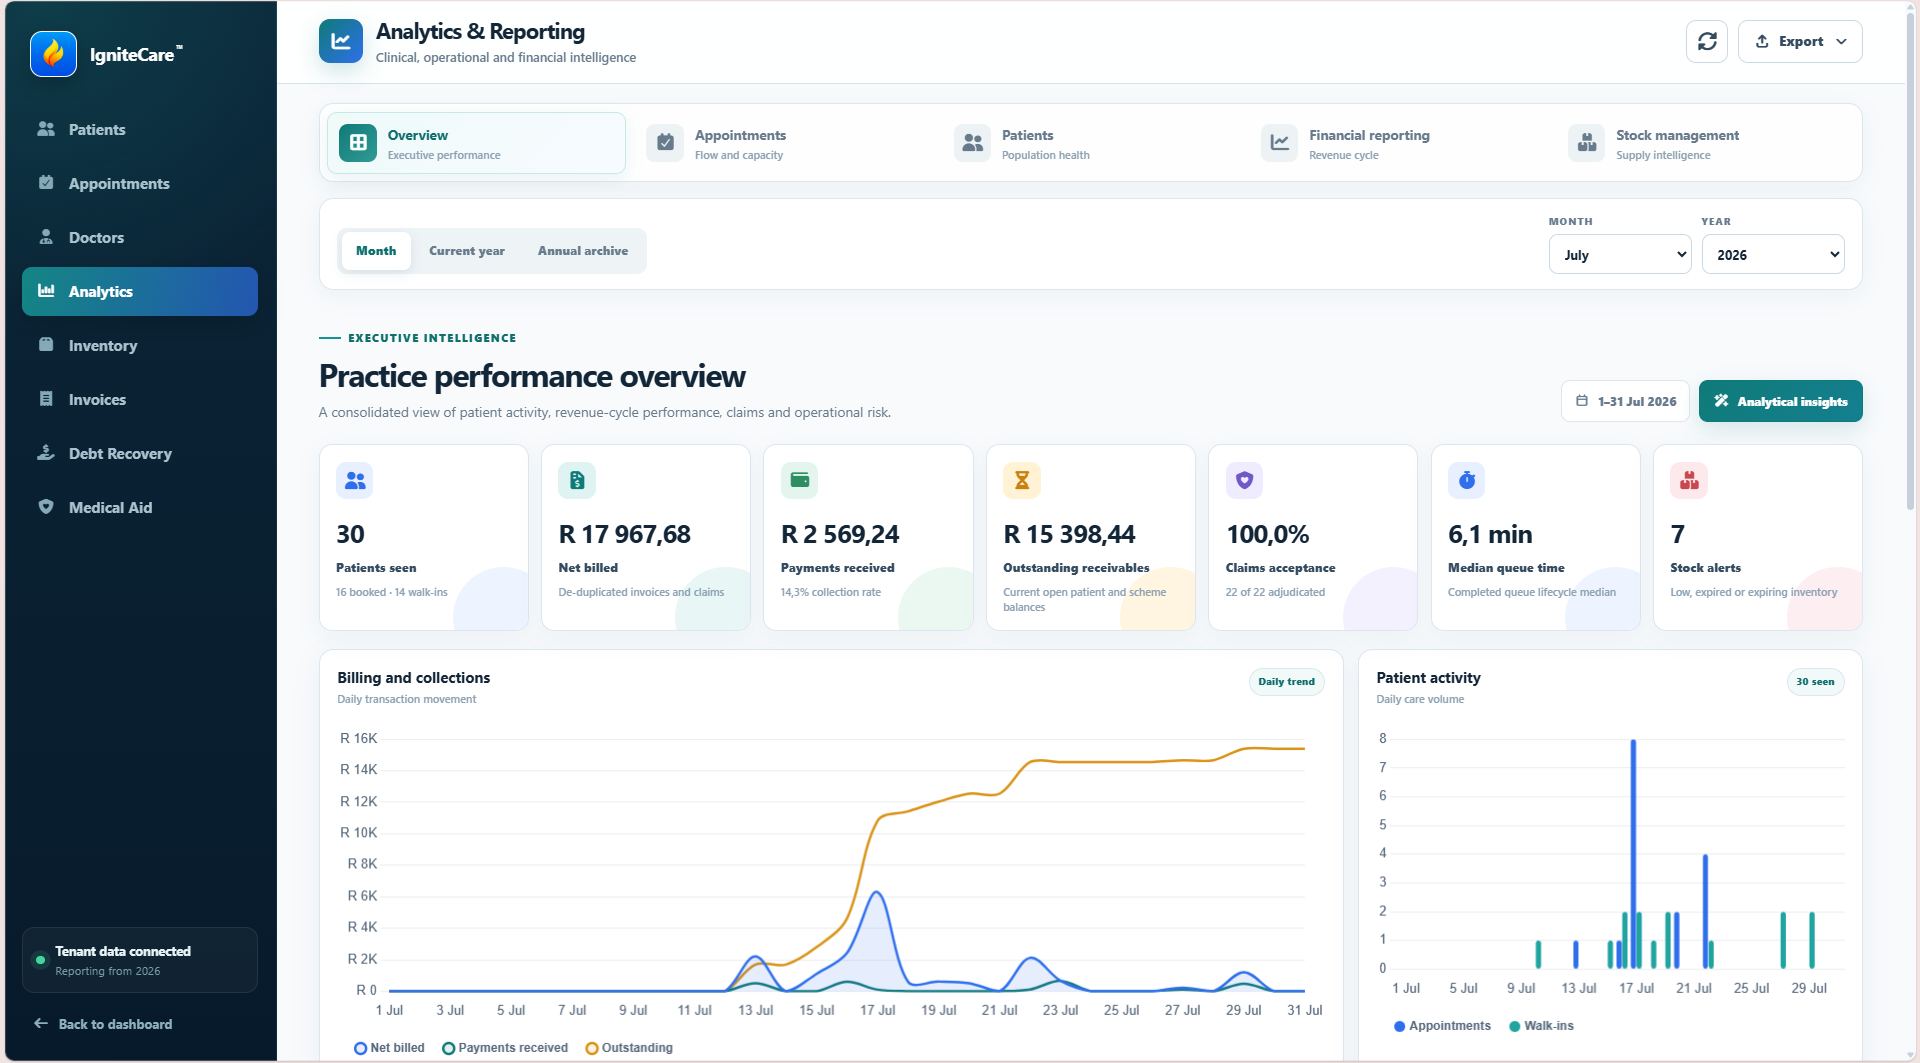The width and height of the screenshot is (1920, 1063).
Task: Switch to Financial reporting tab
Action: click(1397, 143)
